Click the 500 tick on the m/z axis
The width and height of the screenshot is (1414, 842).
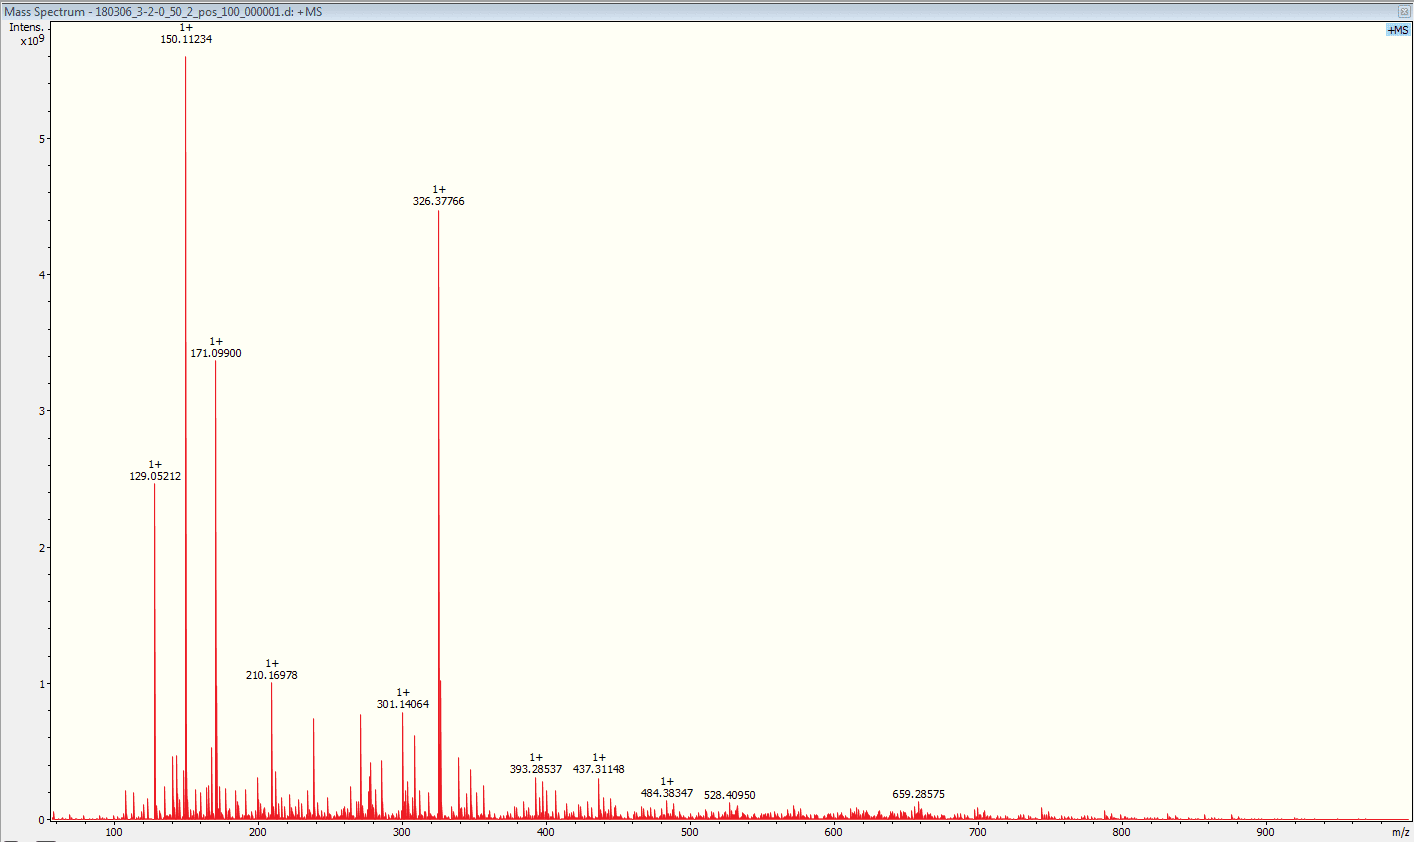point(690,832)
